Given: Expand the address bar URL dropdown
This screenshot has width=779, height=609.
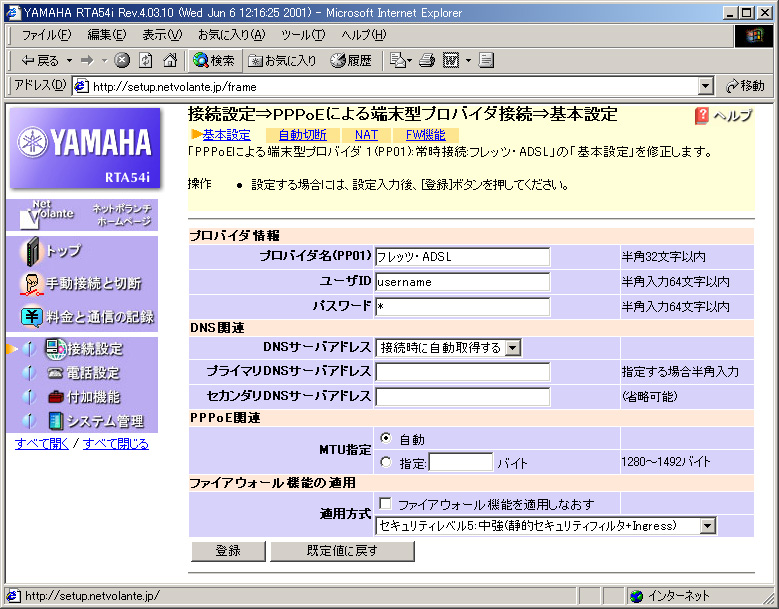Looking at the screenshot, I should pos(706,86).
